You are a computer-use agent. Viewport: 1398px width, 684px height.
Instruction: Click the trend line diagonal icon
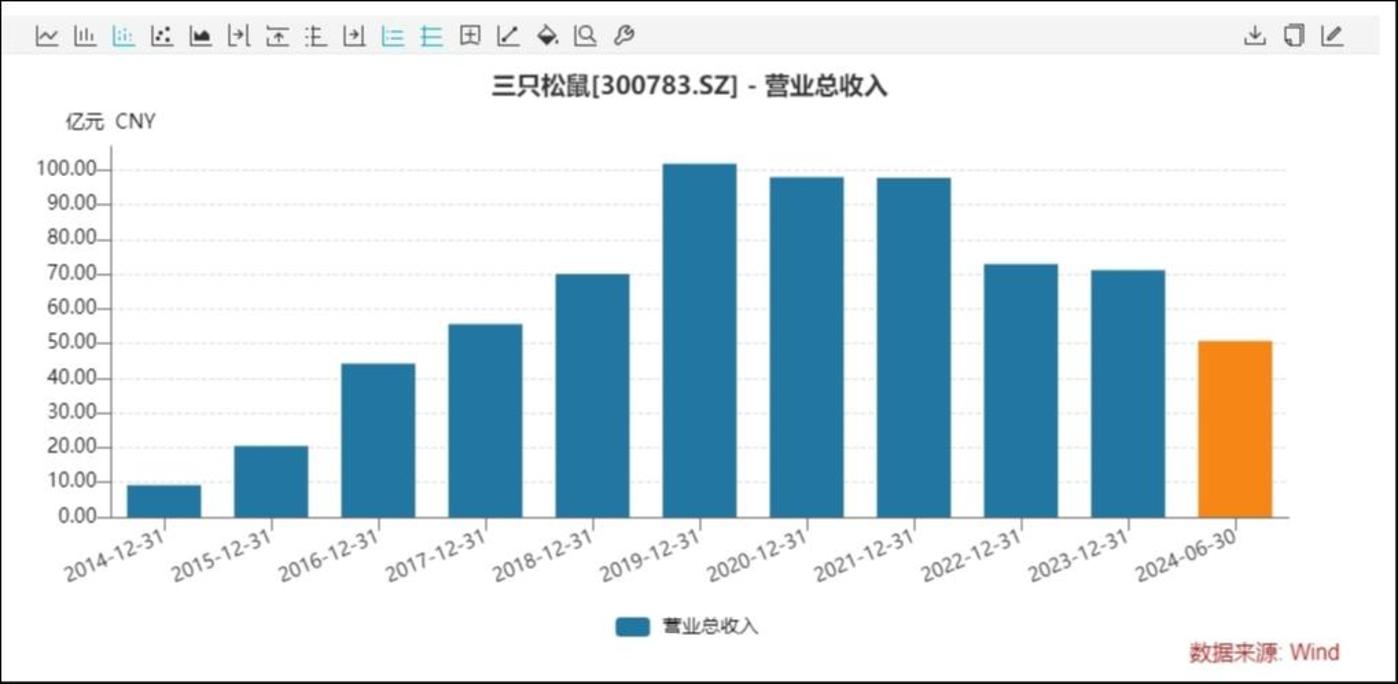coord(508,36)
